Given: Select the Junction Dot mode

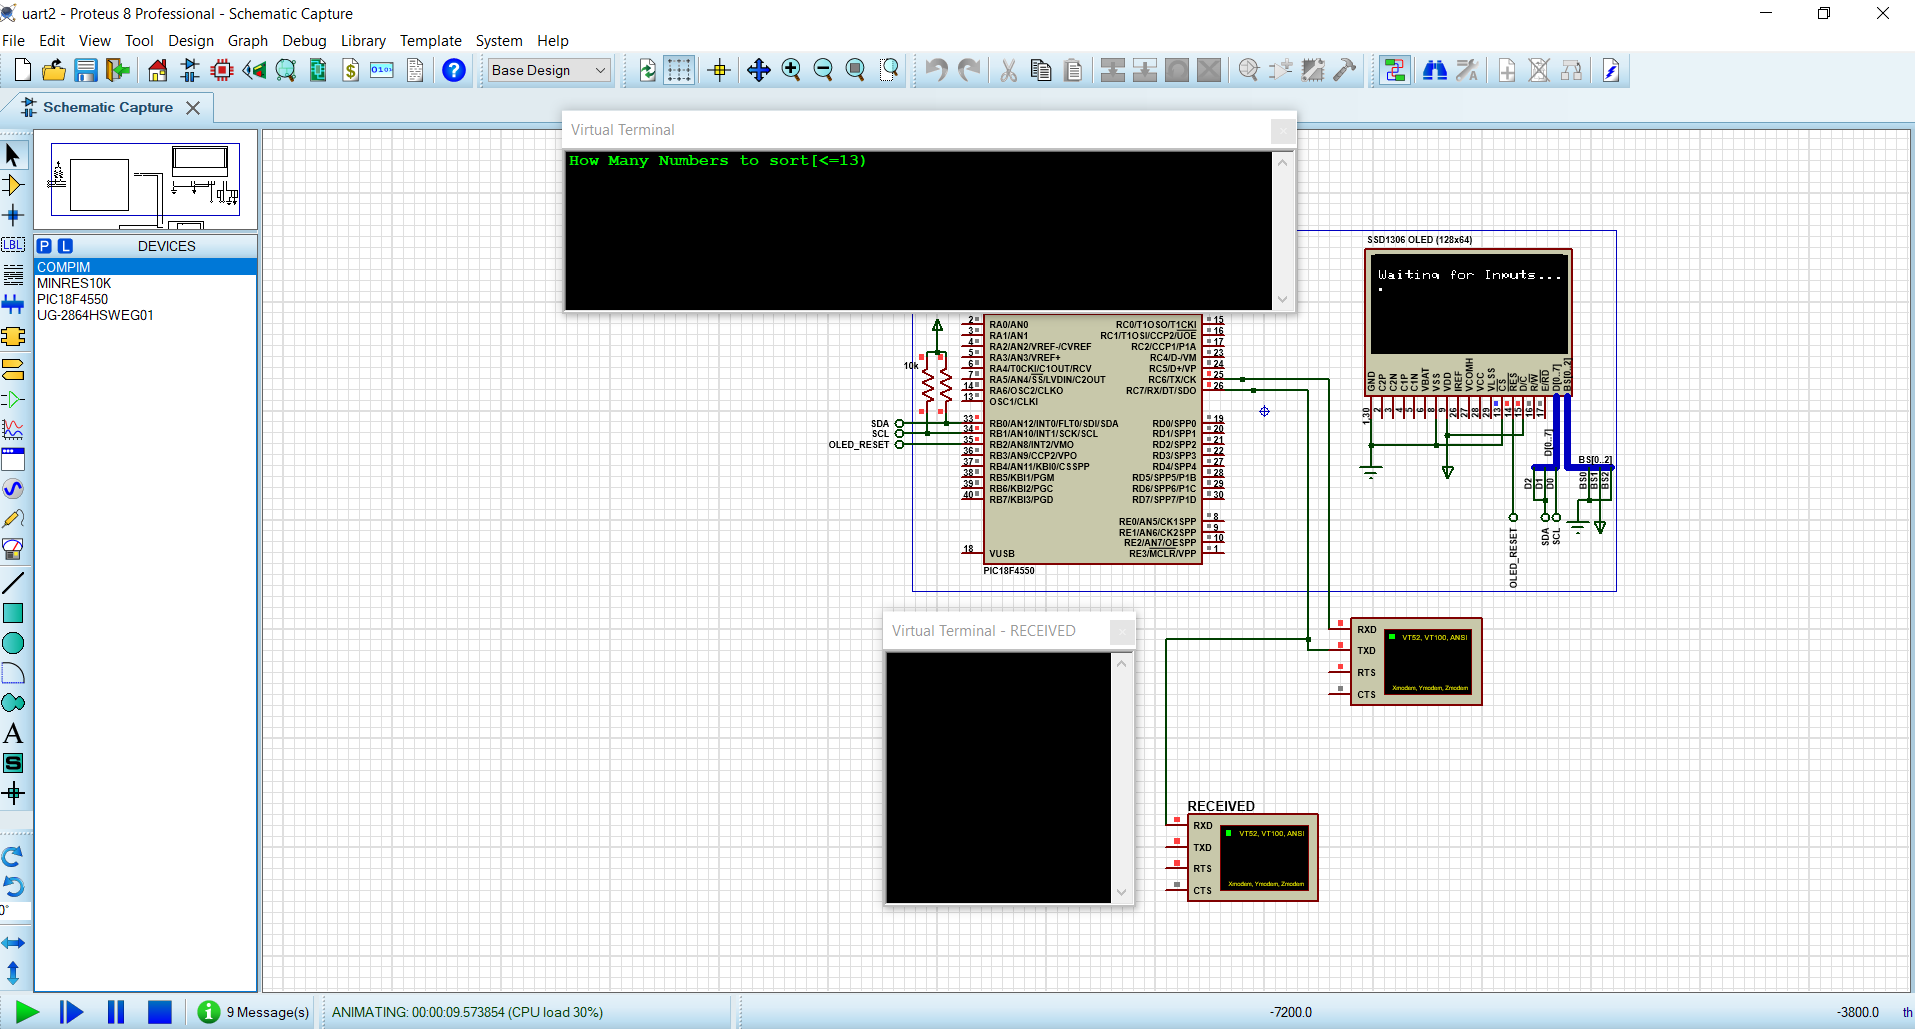Looking at the screenshot, I should click(x=13, y=215).
